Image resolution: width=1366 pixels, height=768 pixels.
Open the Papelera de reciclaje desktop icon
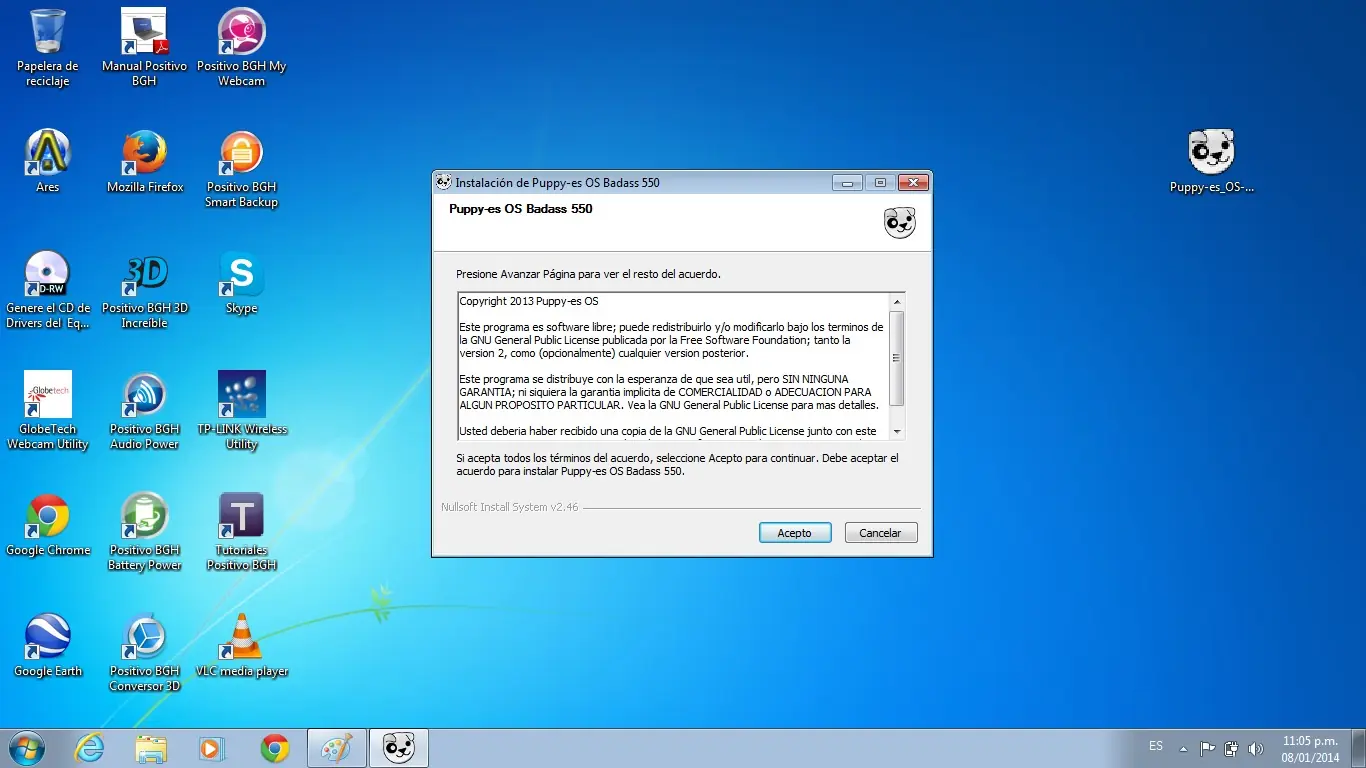pyautogui.click(x=47, y=47)
